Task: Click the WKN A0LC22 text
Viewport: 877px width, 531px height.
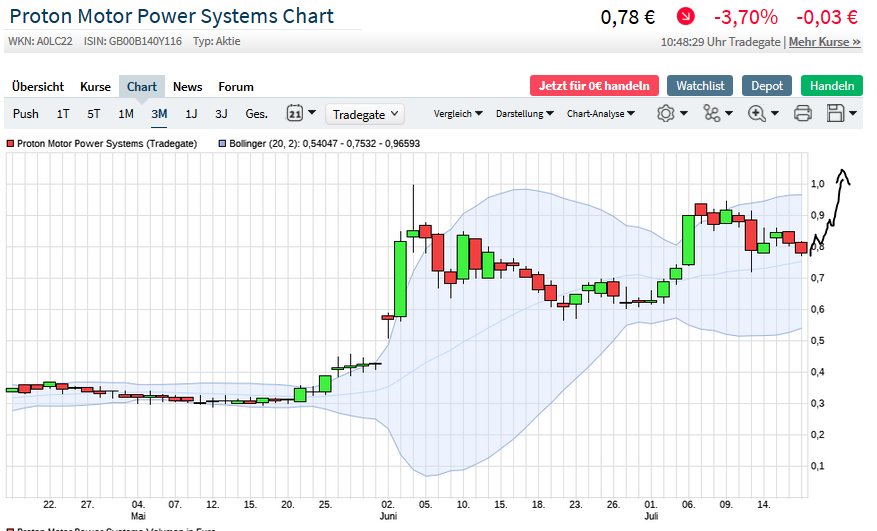Action: [x=40, y=41]
